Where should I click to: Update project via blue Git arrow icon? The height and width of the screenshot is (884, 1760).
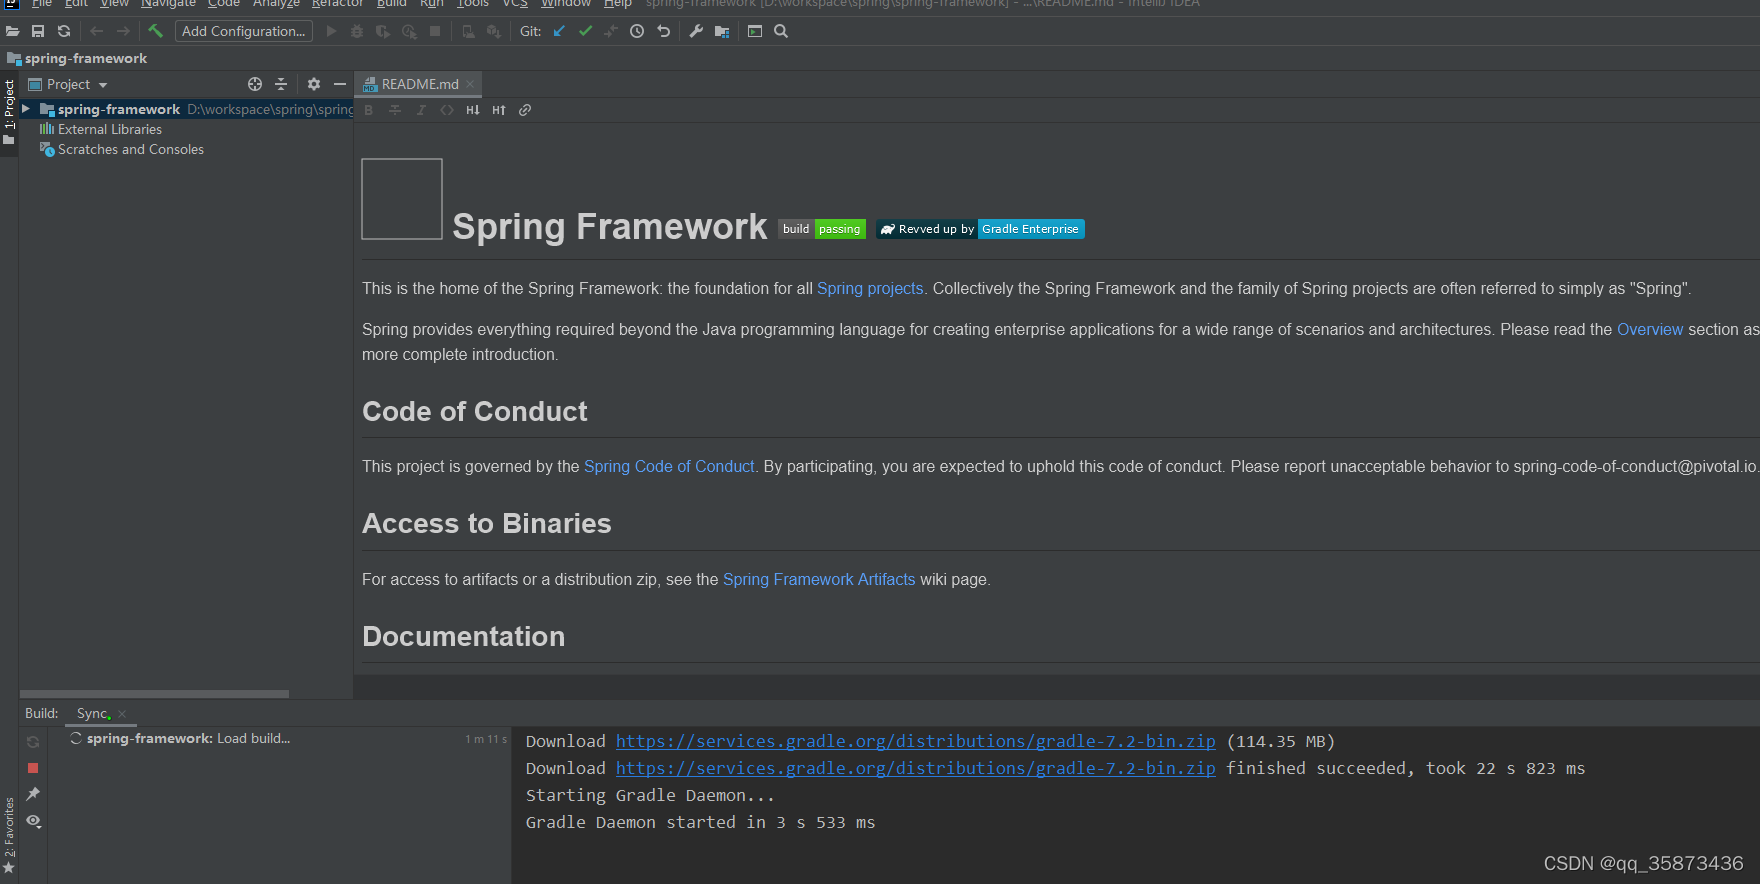tap(559, 31)
